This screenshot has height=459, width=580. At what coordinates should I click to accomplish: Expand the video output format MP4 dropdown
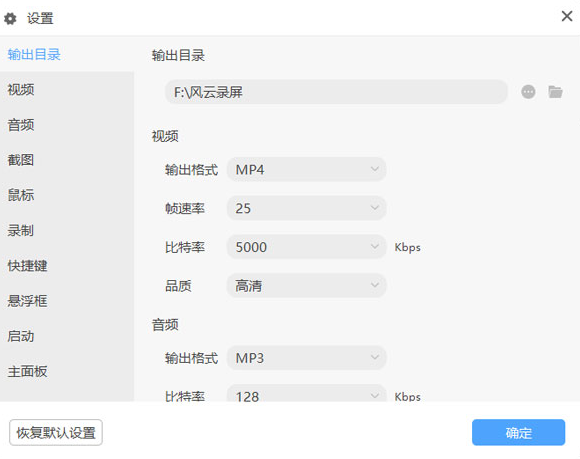click(306, 169)
